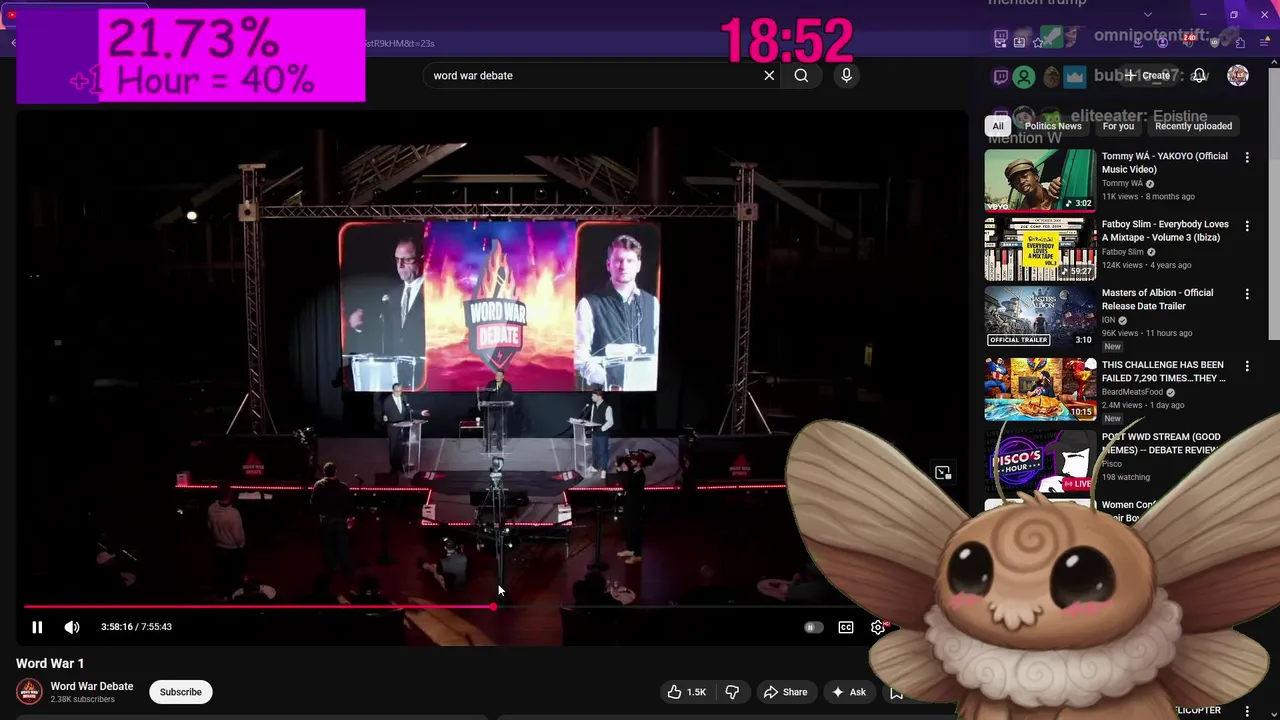Open the player settings gear
The height and width of the screenshot is (720, 1280).
pos(878,627)
